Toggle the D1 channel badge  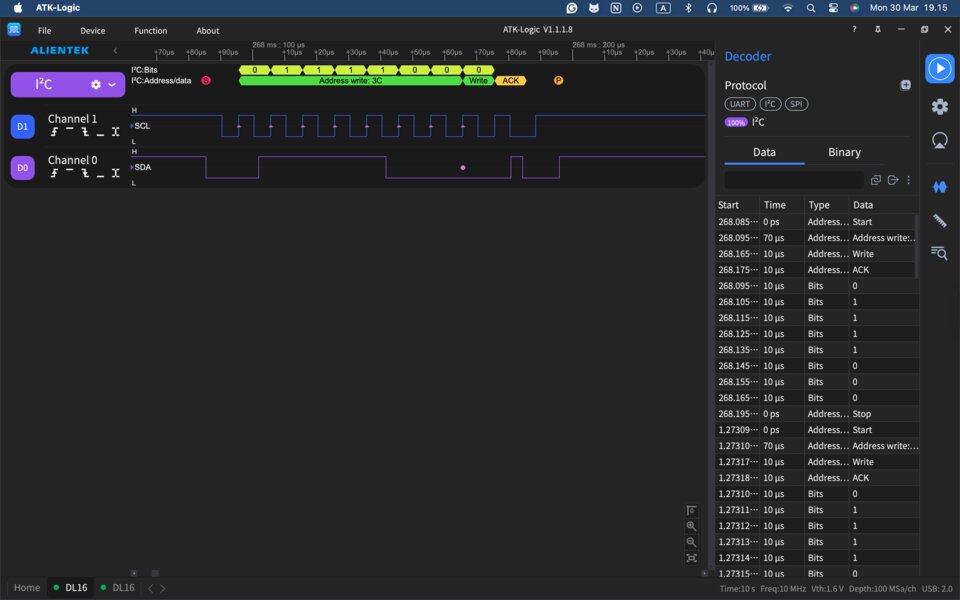22,126
